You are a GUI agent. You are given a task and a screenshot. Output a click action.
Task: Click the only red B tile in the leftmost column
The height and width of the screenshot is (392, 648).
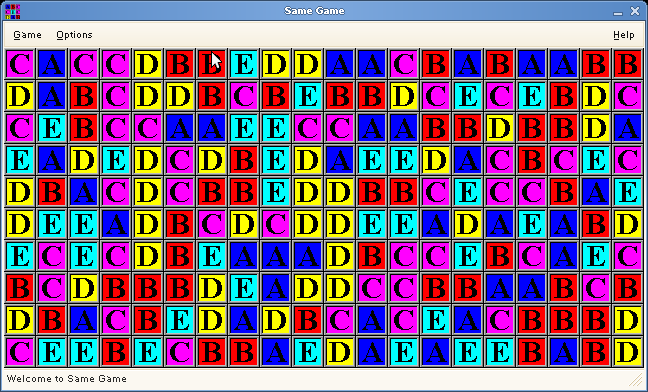[20, 287]
